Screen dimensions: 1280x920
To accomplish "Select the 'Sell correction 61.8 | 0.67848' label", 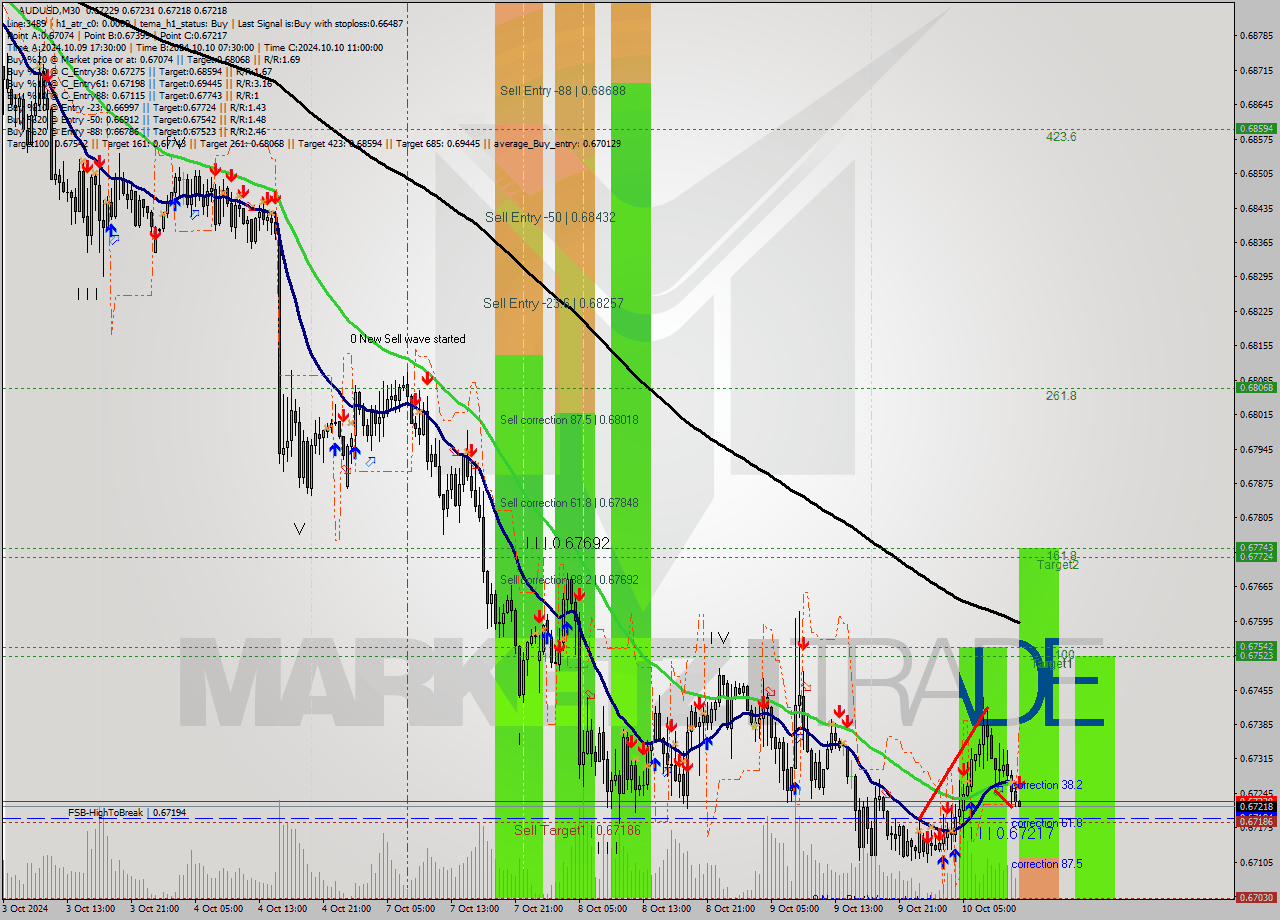I will pyautogui.click(x=569, y=503).
